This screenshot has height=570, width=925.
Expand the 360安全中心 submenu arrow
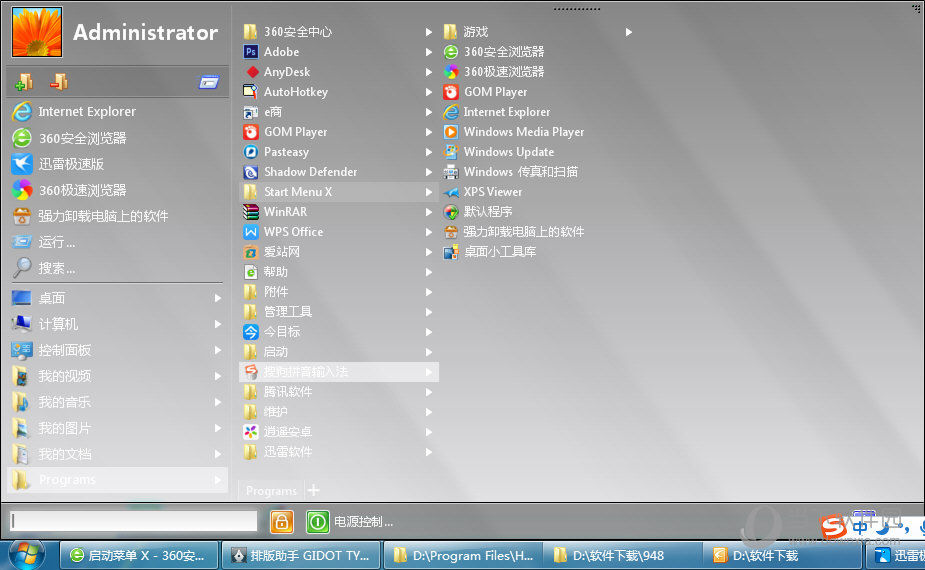pyautogui.click(x=429, y=32)
